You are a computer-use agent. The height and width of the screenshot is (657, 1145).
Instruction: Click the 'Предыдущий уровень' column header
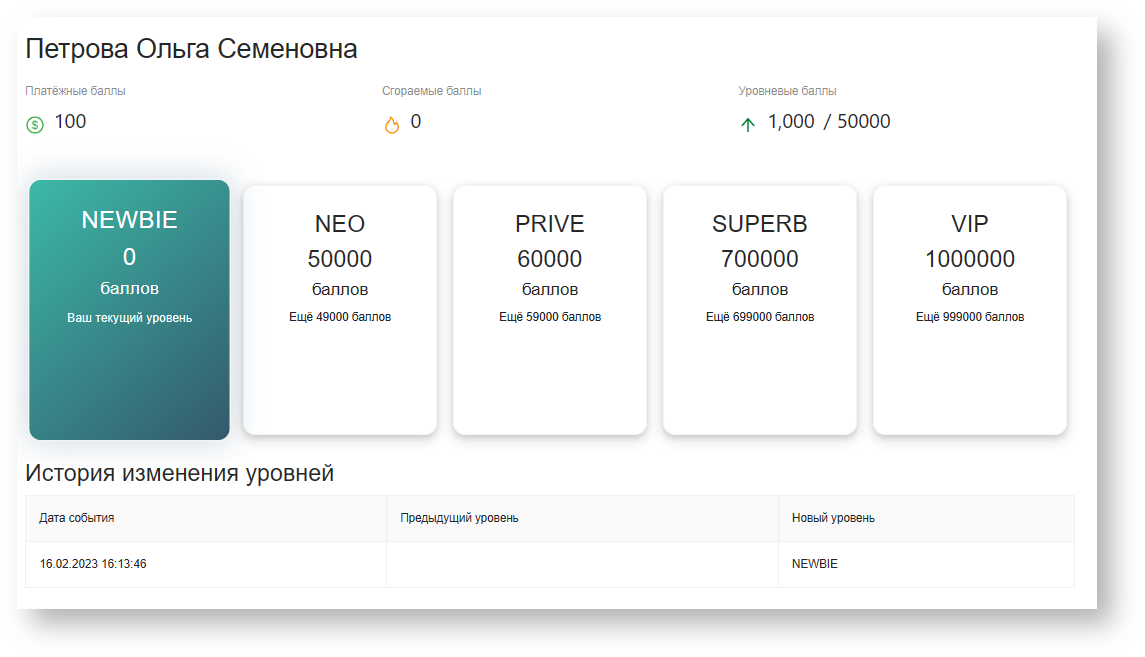click(459, 518)
